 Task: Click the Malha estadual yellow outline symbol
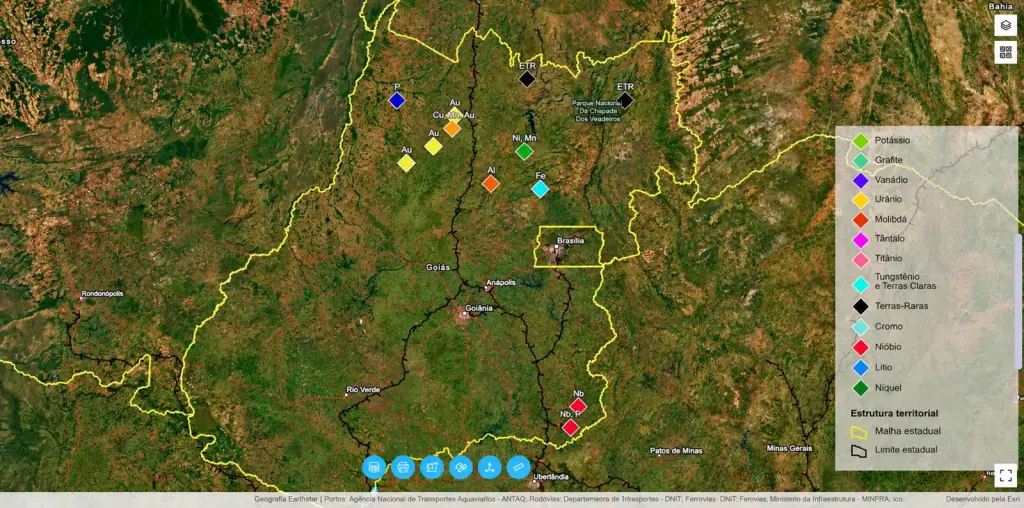point(859,432)
